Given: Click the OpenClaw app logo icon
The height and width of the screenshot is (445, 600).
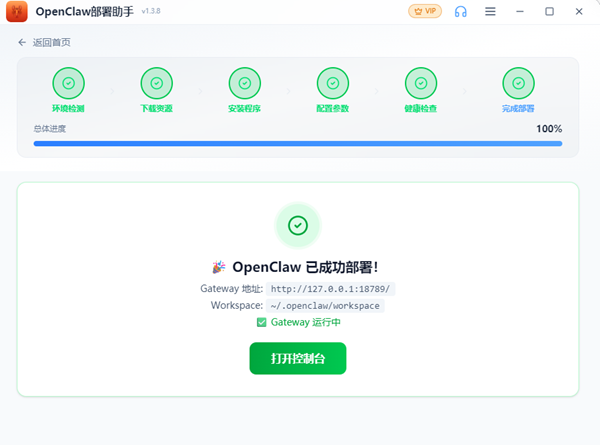Looking at the screenshot, I should pyautogui.click(x=17, y=11).
